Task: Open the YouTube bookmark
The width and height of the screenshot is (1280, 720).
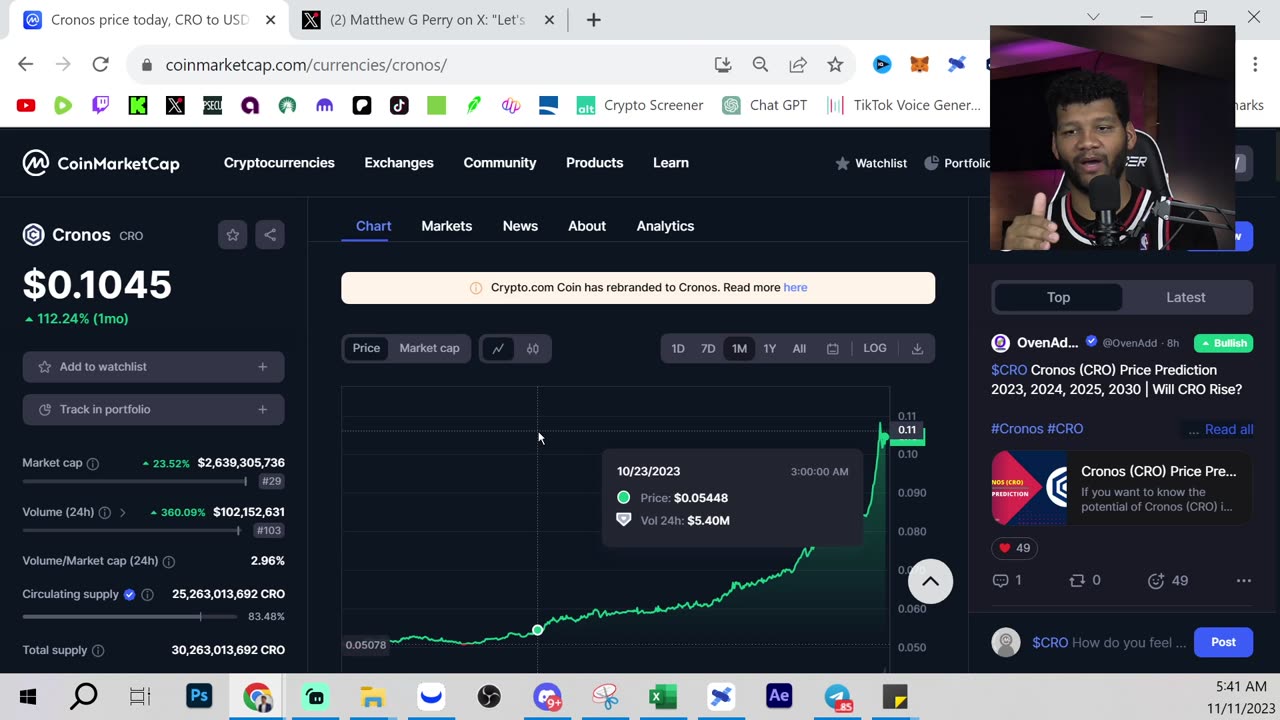Action: coord(26,105)
